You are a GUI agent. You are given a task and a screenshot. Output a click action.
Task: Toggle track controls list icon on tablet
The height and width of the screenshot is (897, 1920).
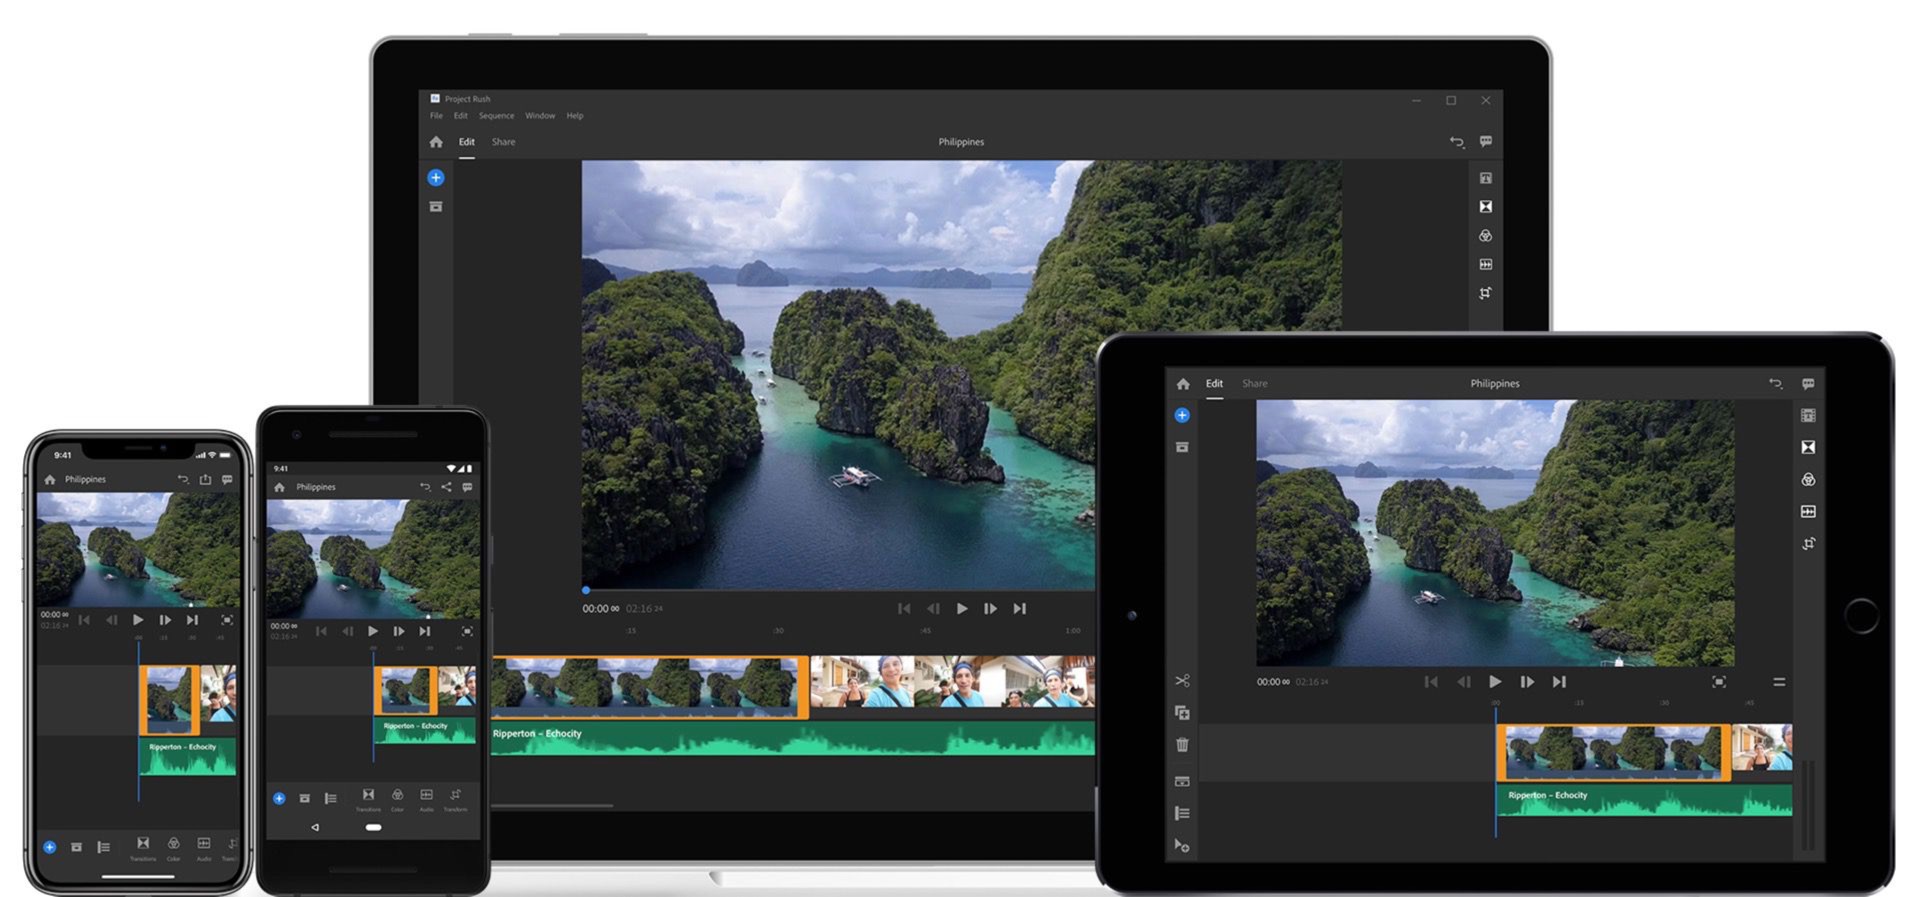pos(1182,813)
